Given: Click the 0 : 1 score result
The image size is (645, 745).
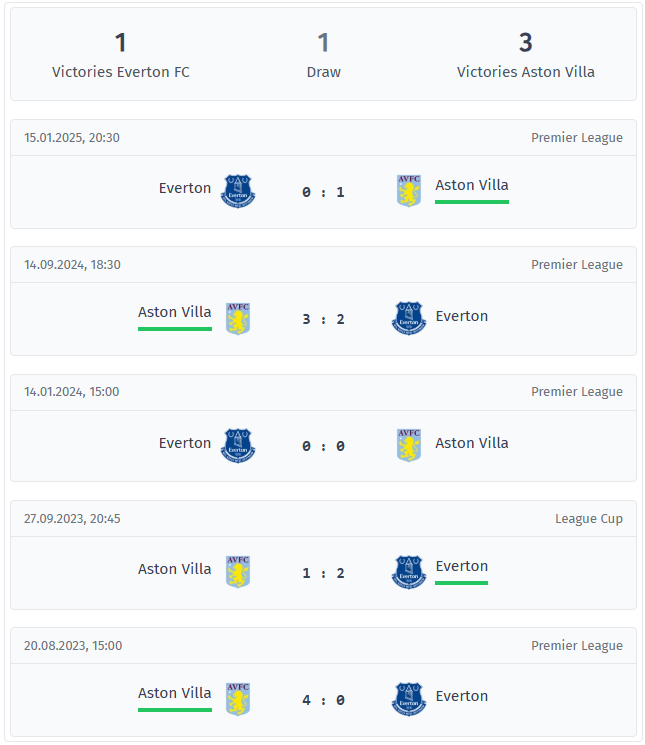Looking at the screenshot, I should tap(323, 192).
